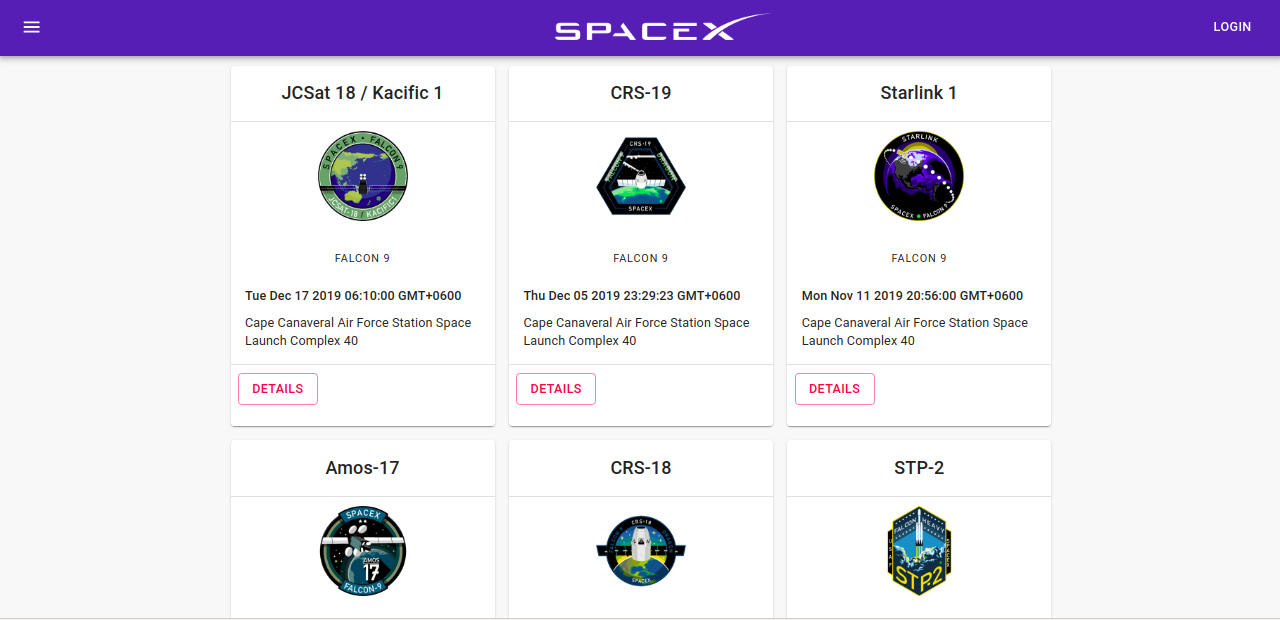Click the Amos-17 card heading

click(x=362, y=468)
